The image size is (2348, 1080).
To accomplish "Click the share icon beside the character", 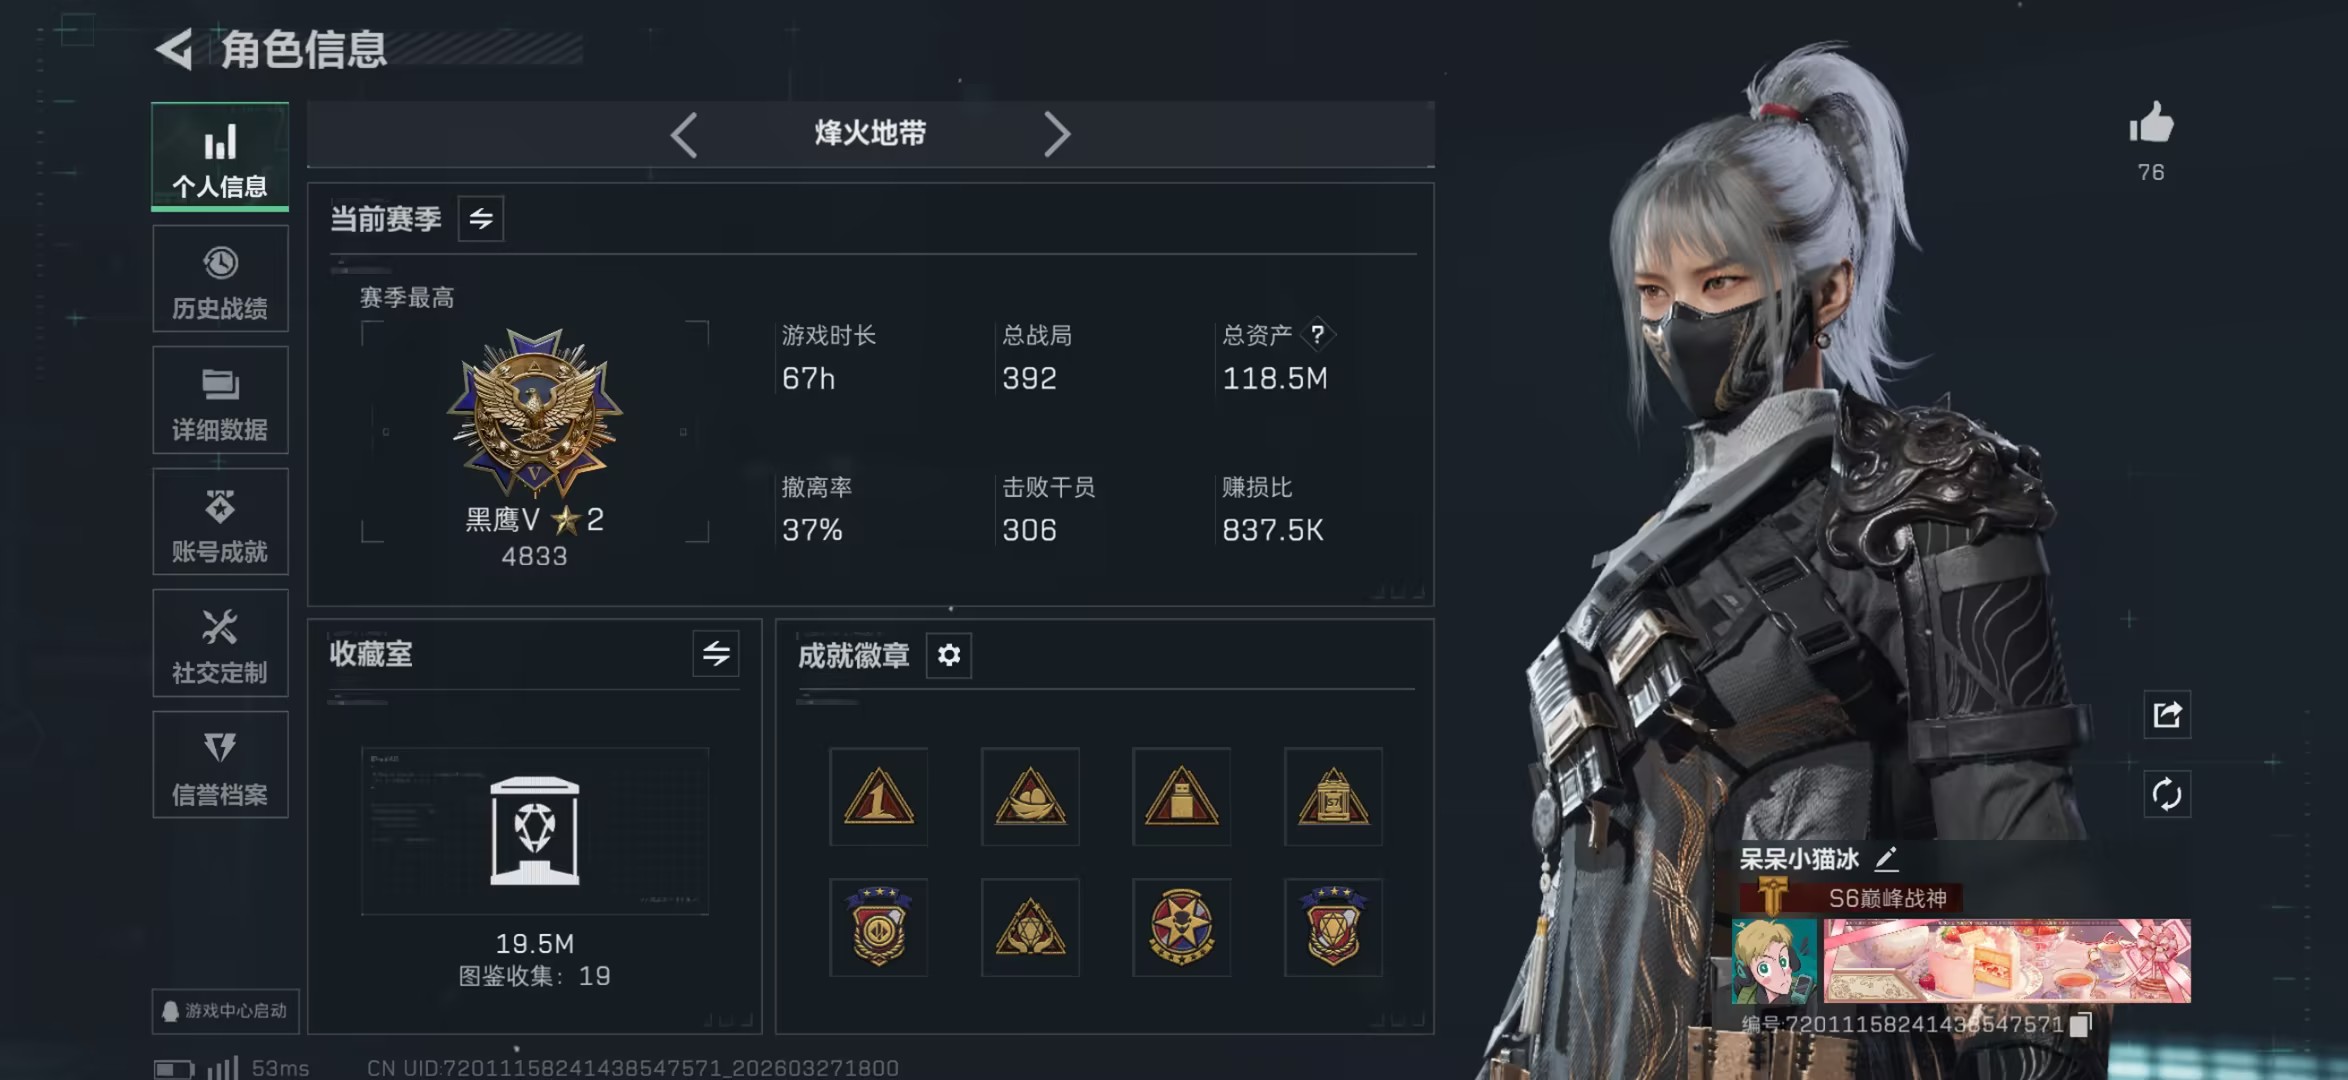I will coord(2167,714).
